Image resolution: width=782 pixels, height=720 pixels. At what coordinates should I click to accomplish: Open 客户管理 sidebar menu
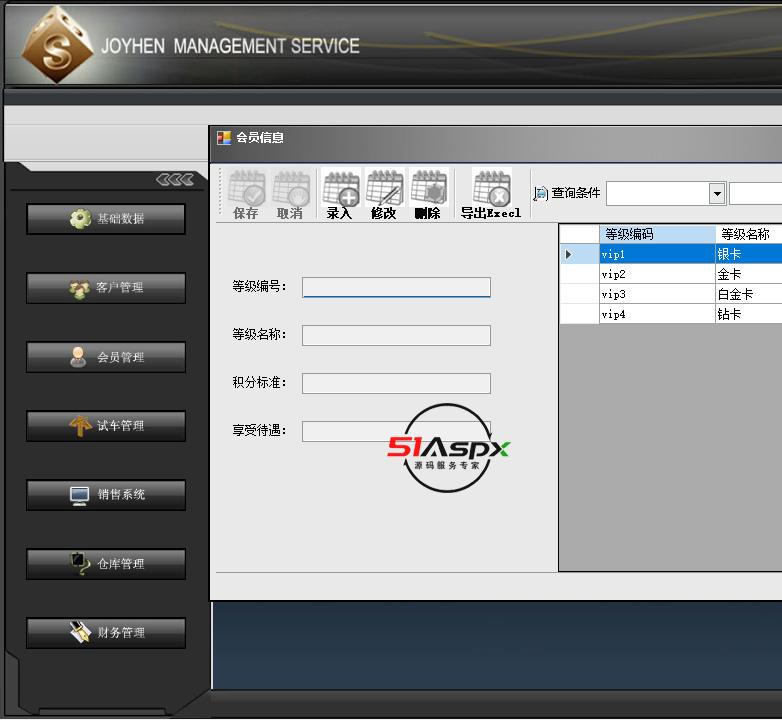(106, 288)
